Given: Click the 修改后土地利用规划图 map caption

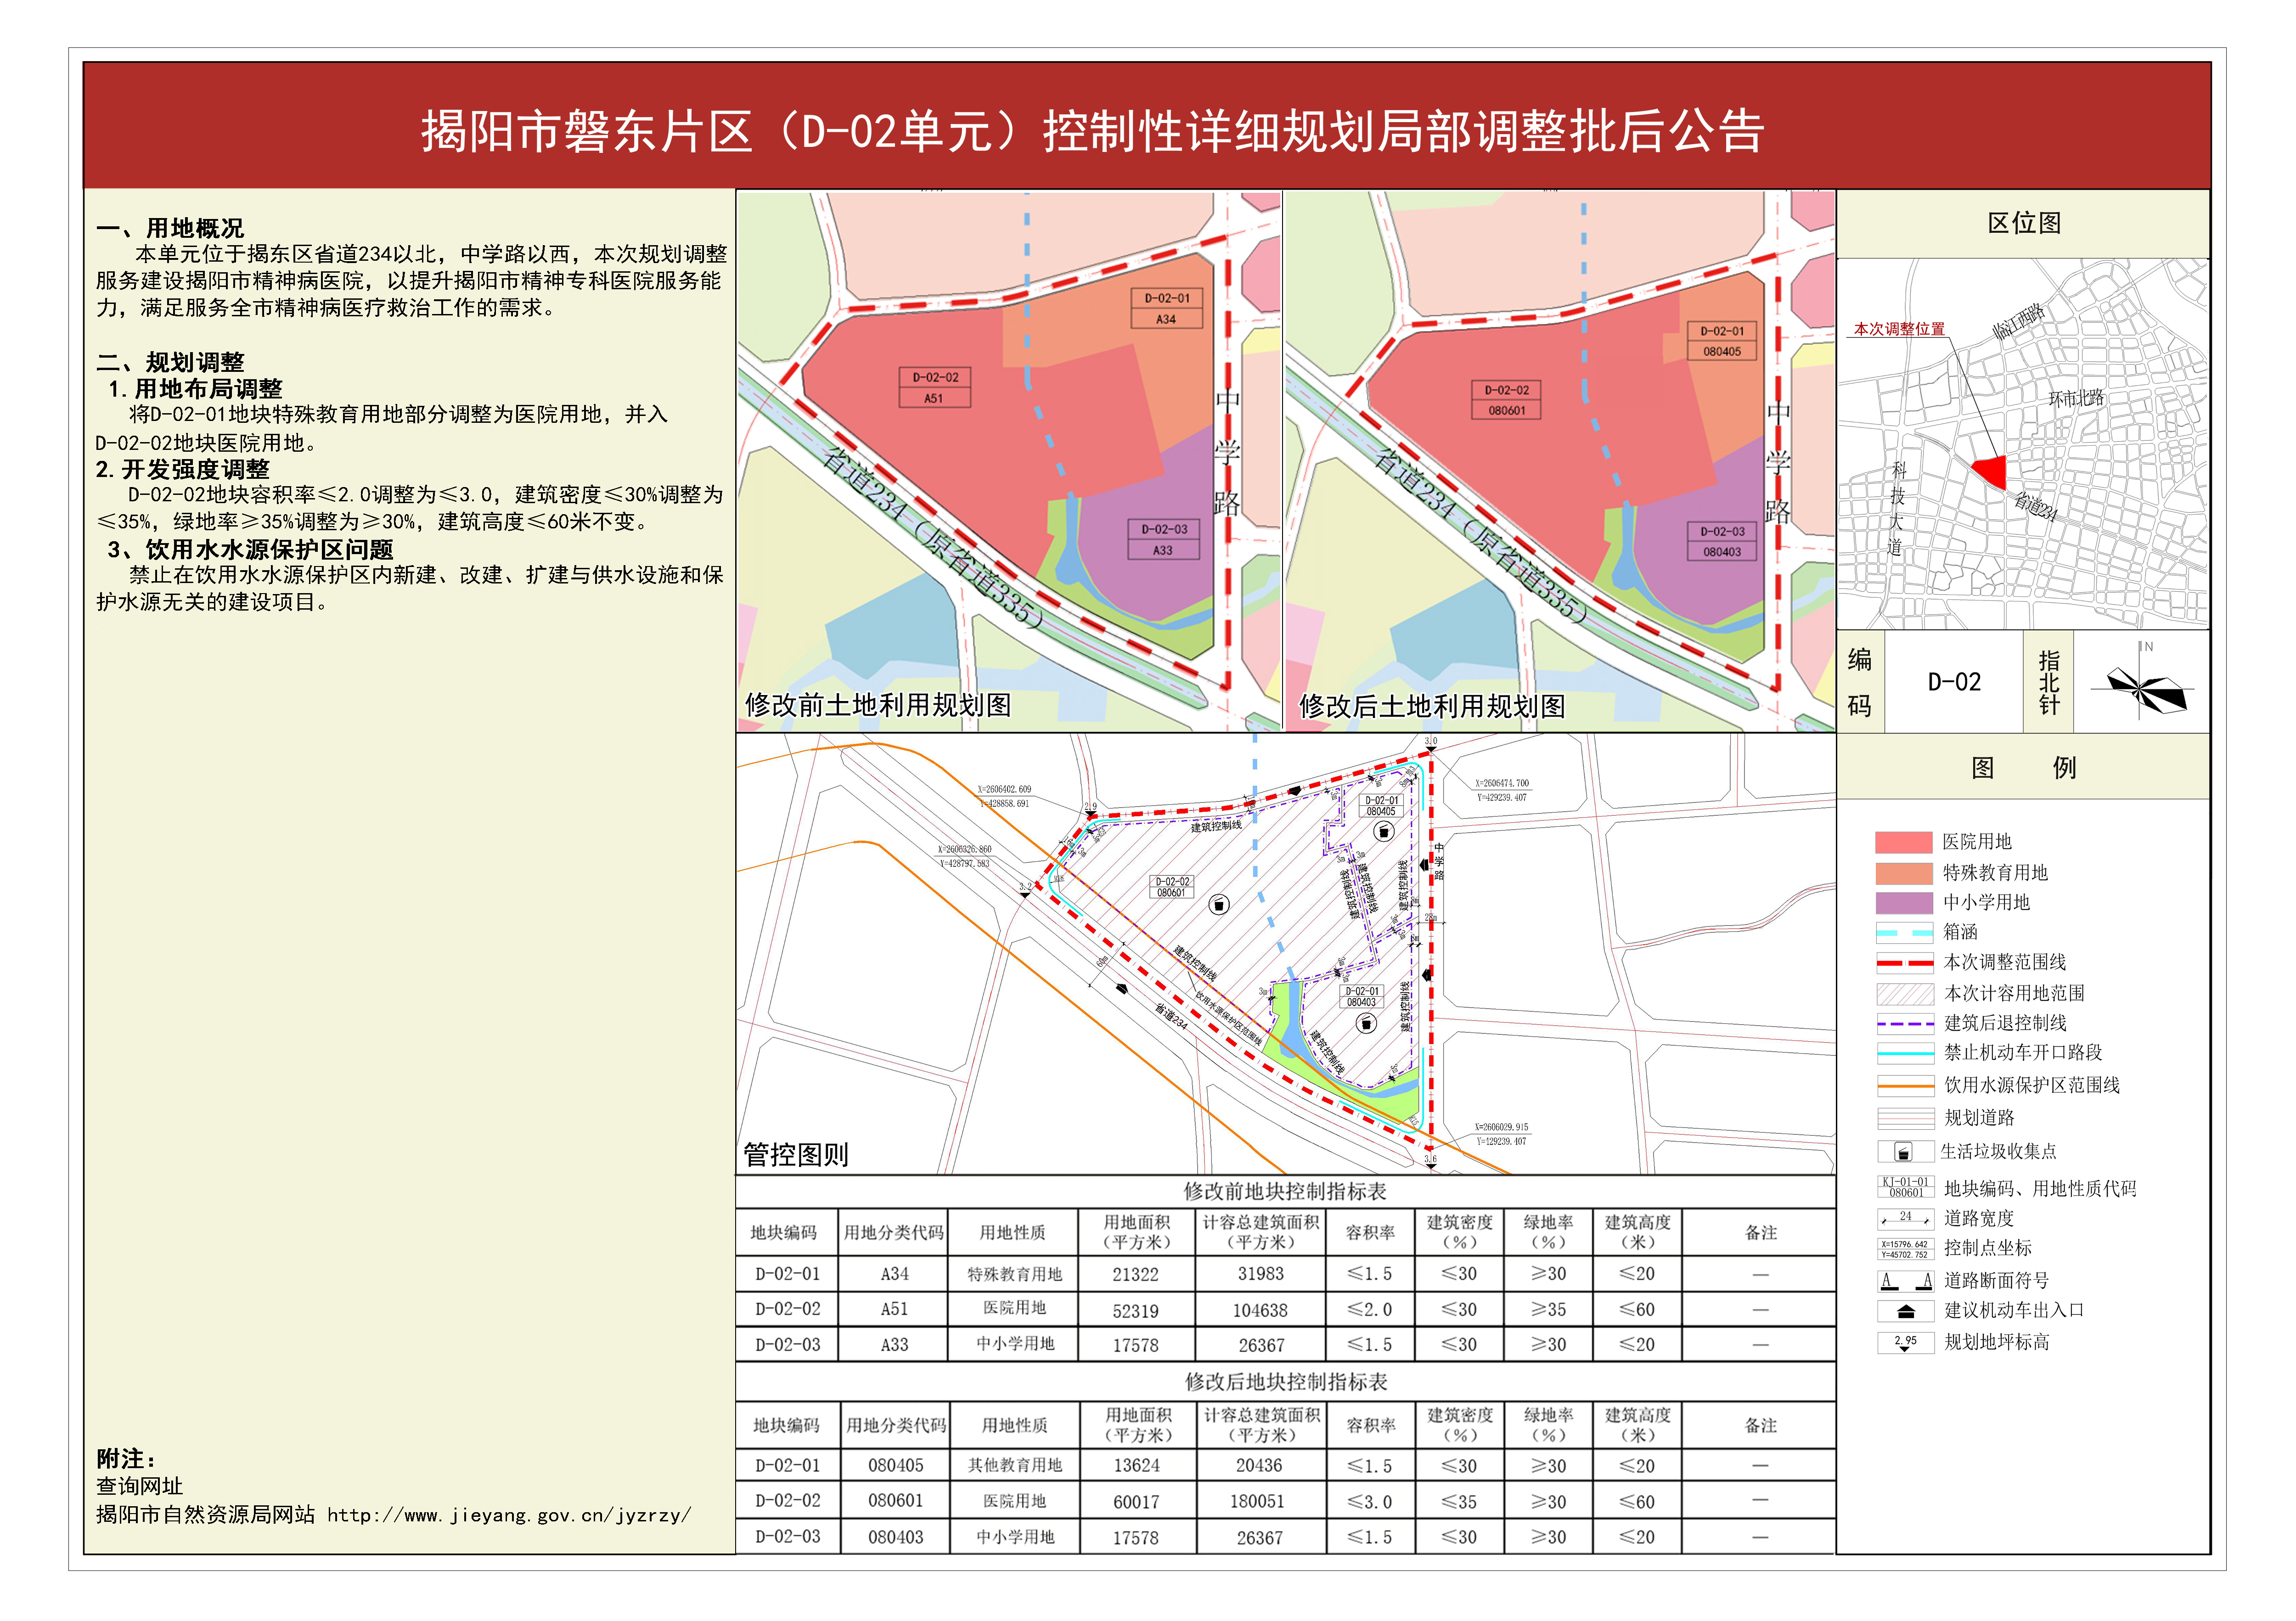Looking at the screenshot, I should click(1432, 707).
